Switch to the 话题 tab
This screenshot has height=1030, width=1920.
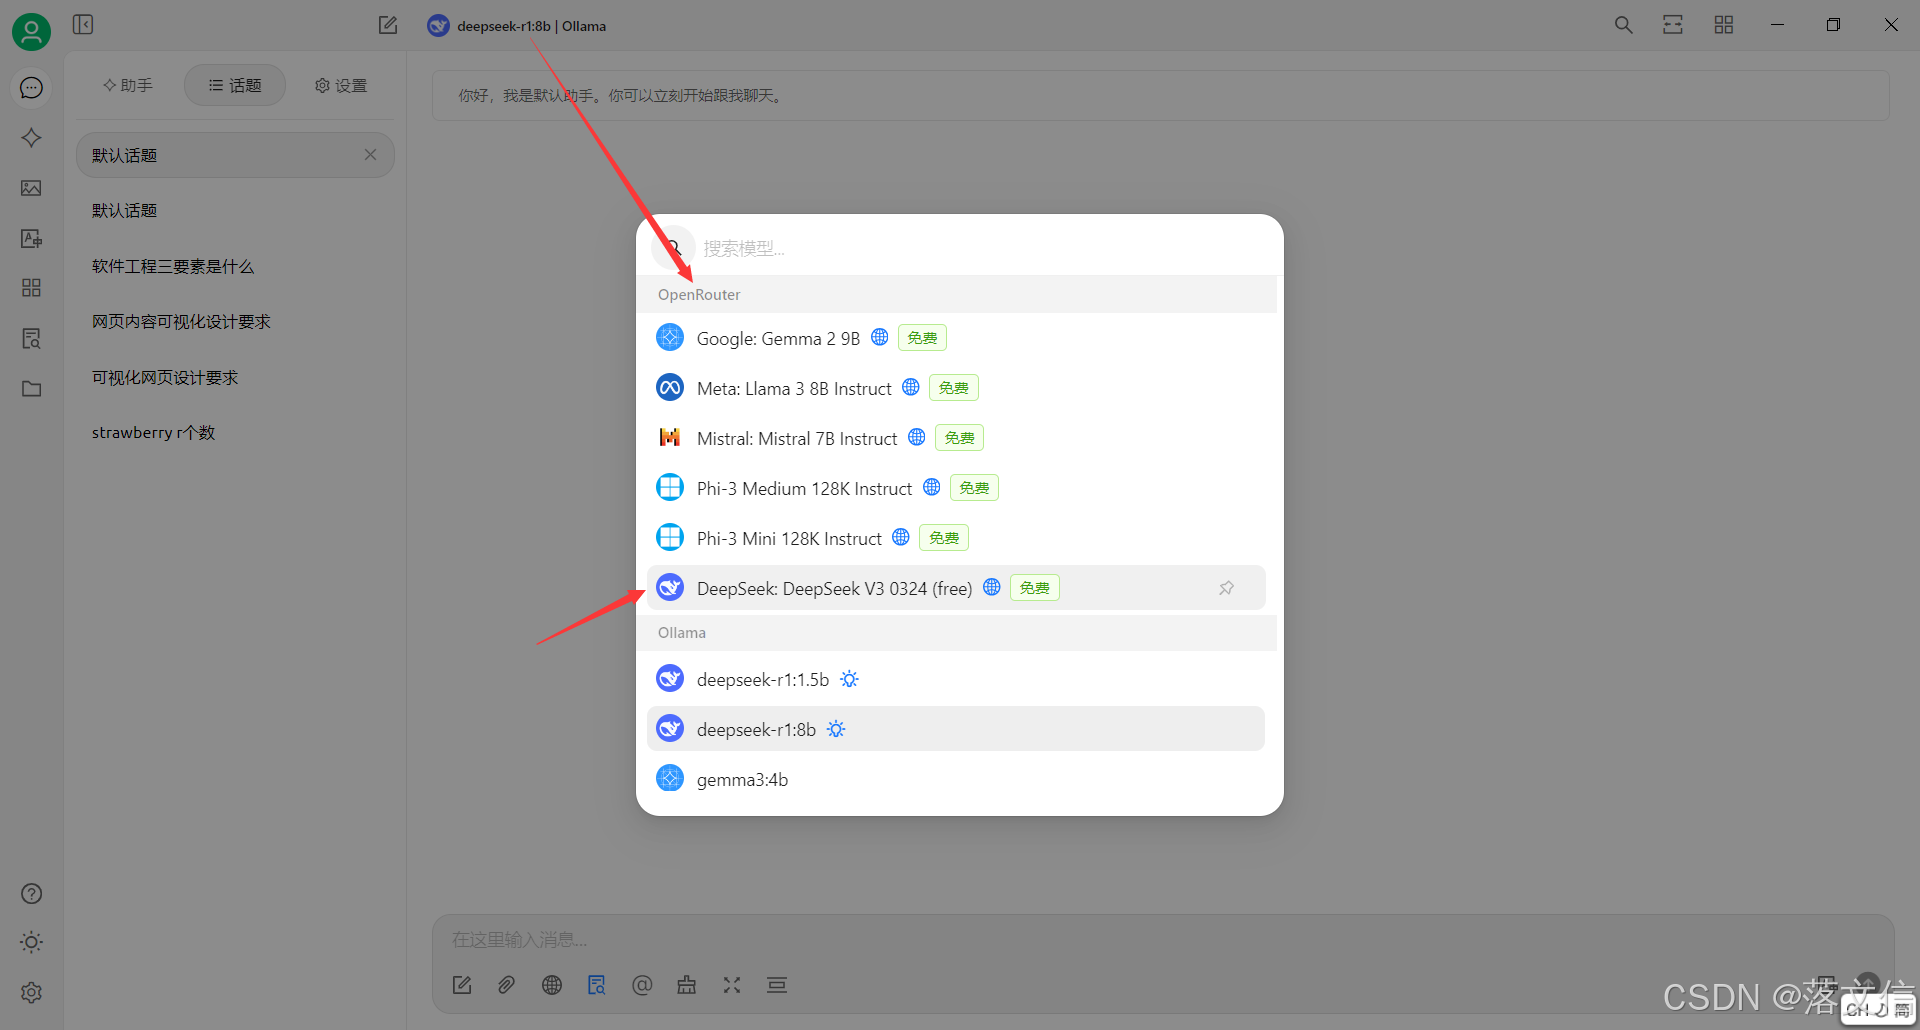tap(235, 86)
